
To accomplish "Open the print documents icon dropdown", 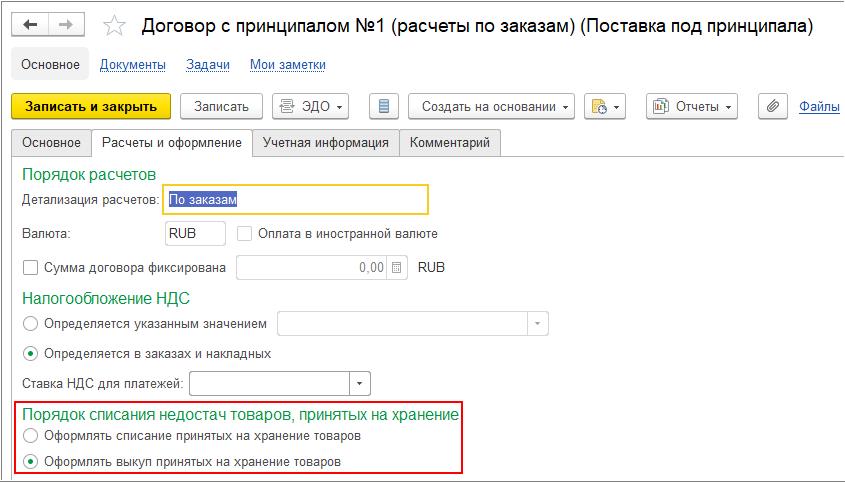I will click(607, 106).
